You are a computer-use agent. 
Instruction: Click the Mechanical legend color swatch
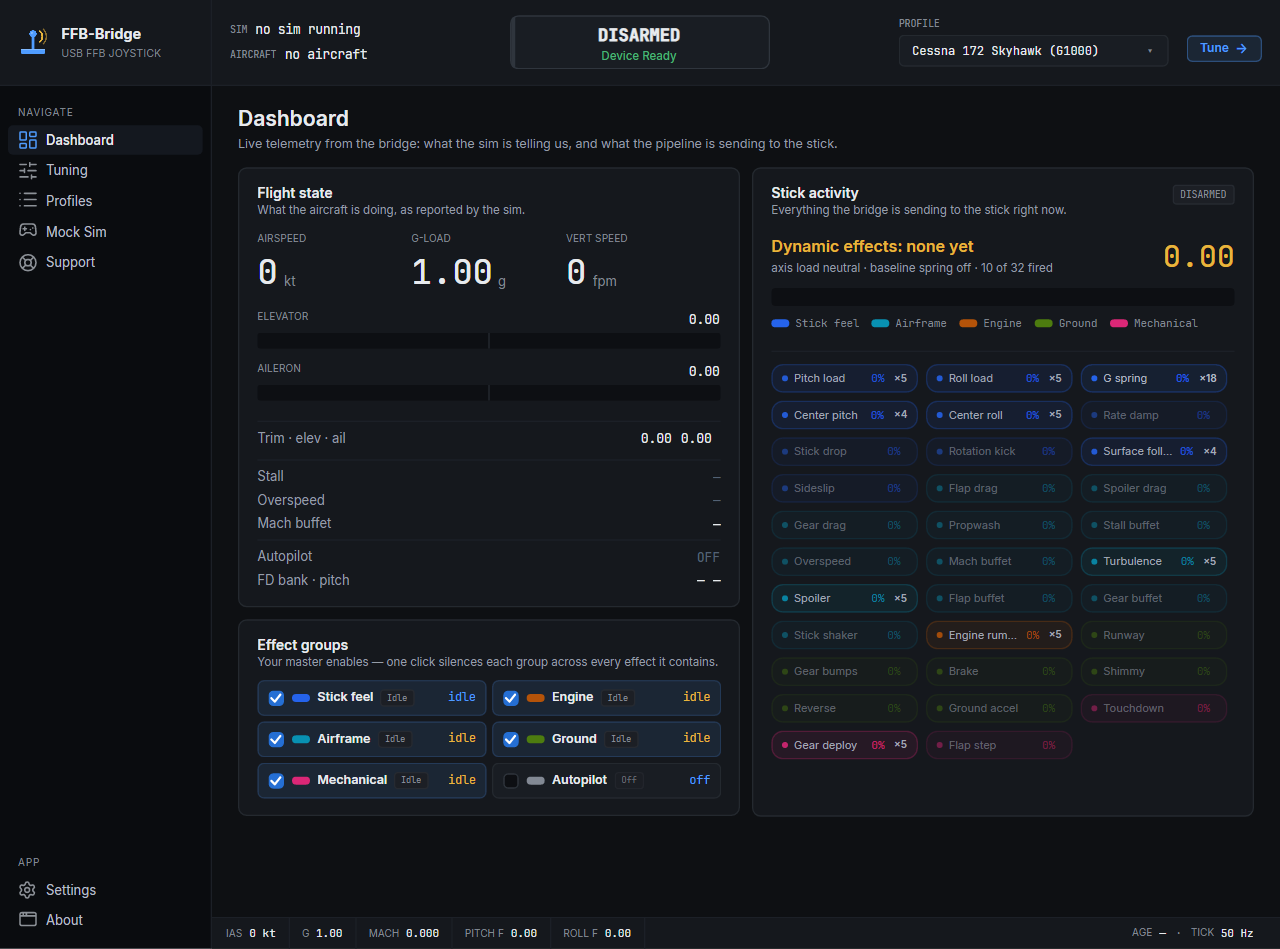pos(1119,323)
